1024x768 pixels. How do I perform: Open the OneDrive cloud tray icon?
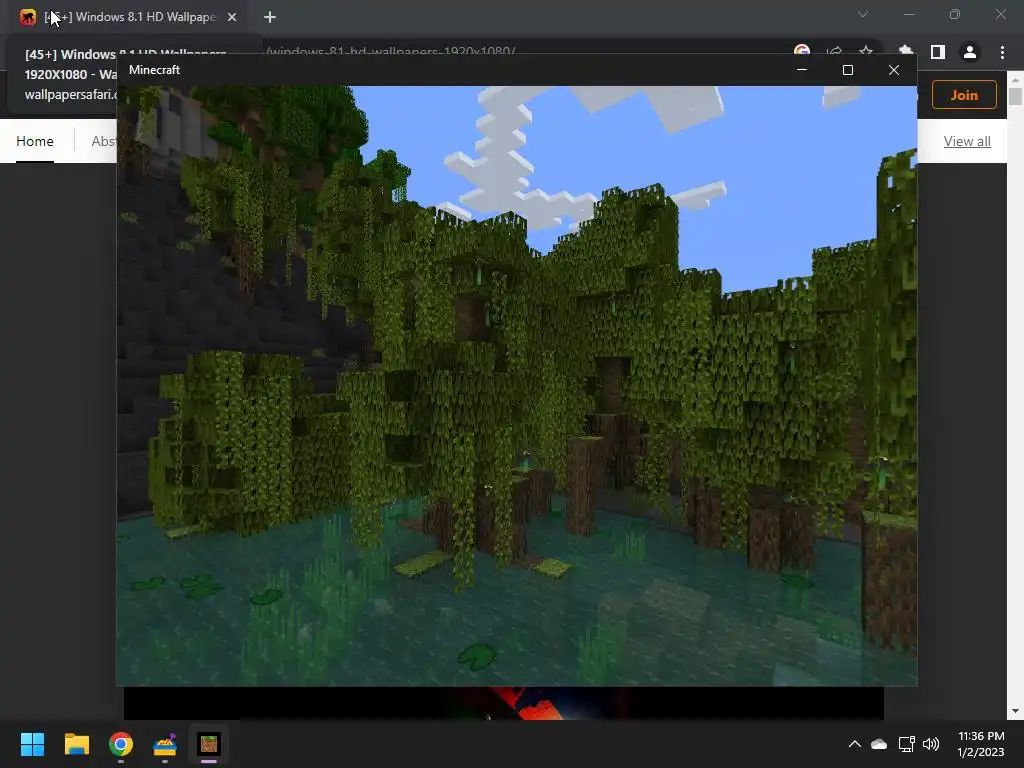(879, 744)
